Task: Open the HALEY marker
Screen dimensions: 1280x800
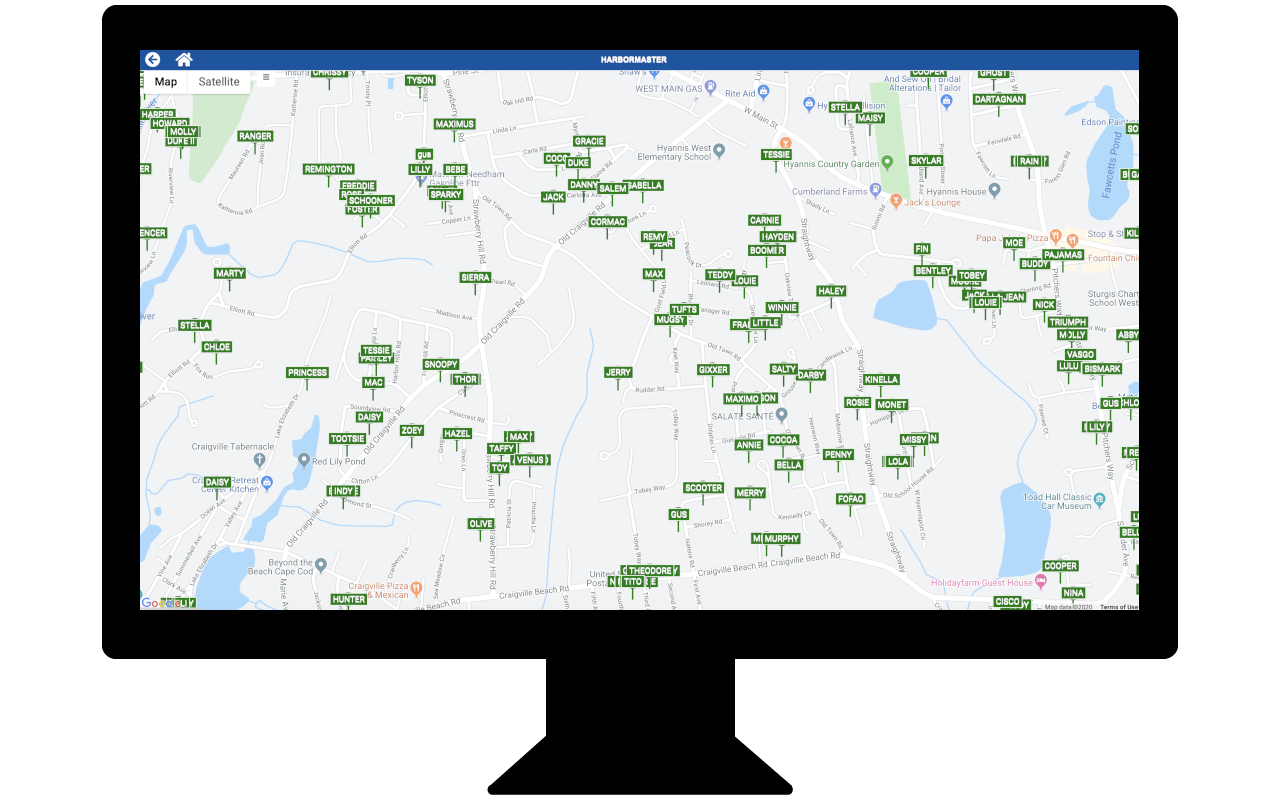Action: pyautogui.click(x=831, y=291)
